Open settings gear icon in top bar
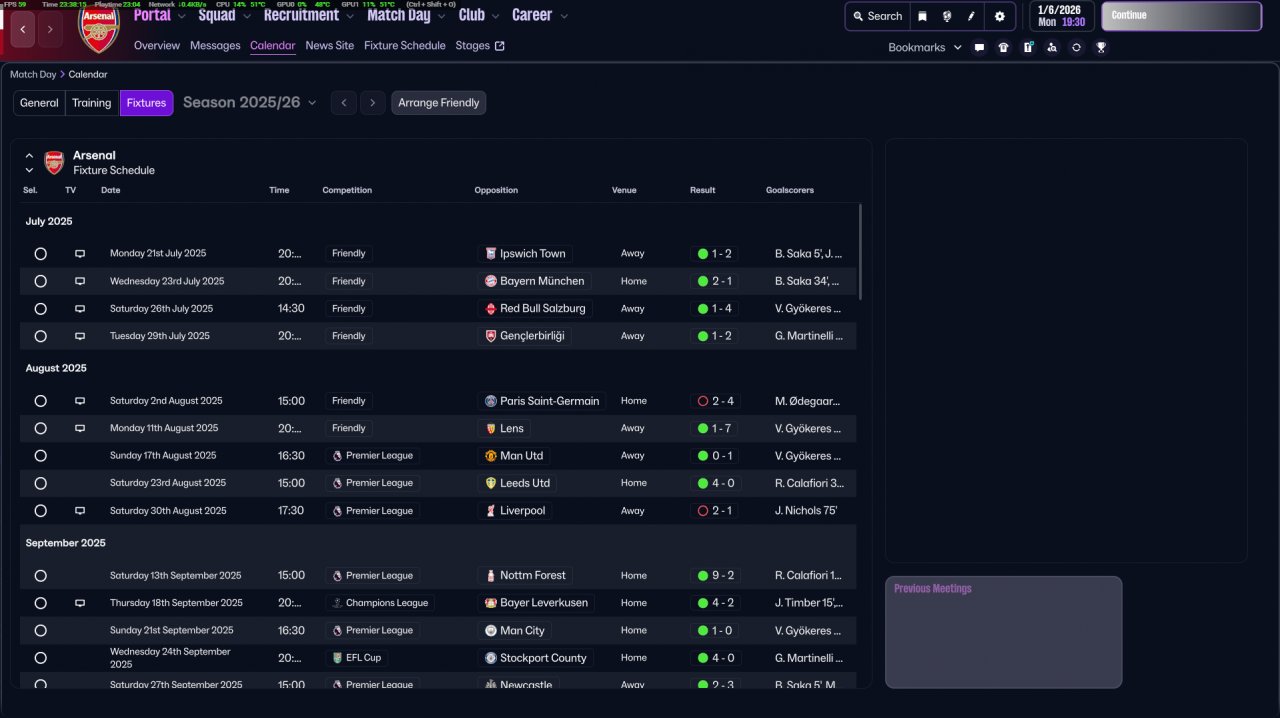This screenshot has height=718, width=1280. (x=999, y=16)
